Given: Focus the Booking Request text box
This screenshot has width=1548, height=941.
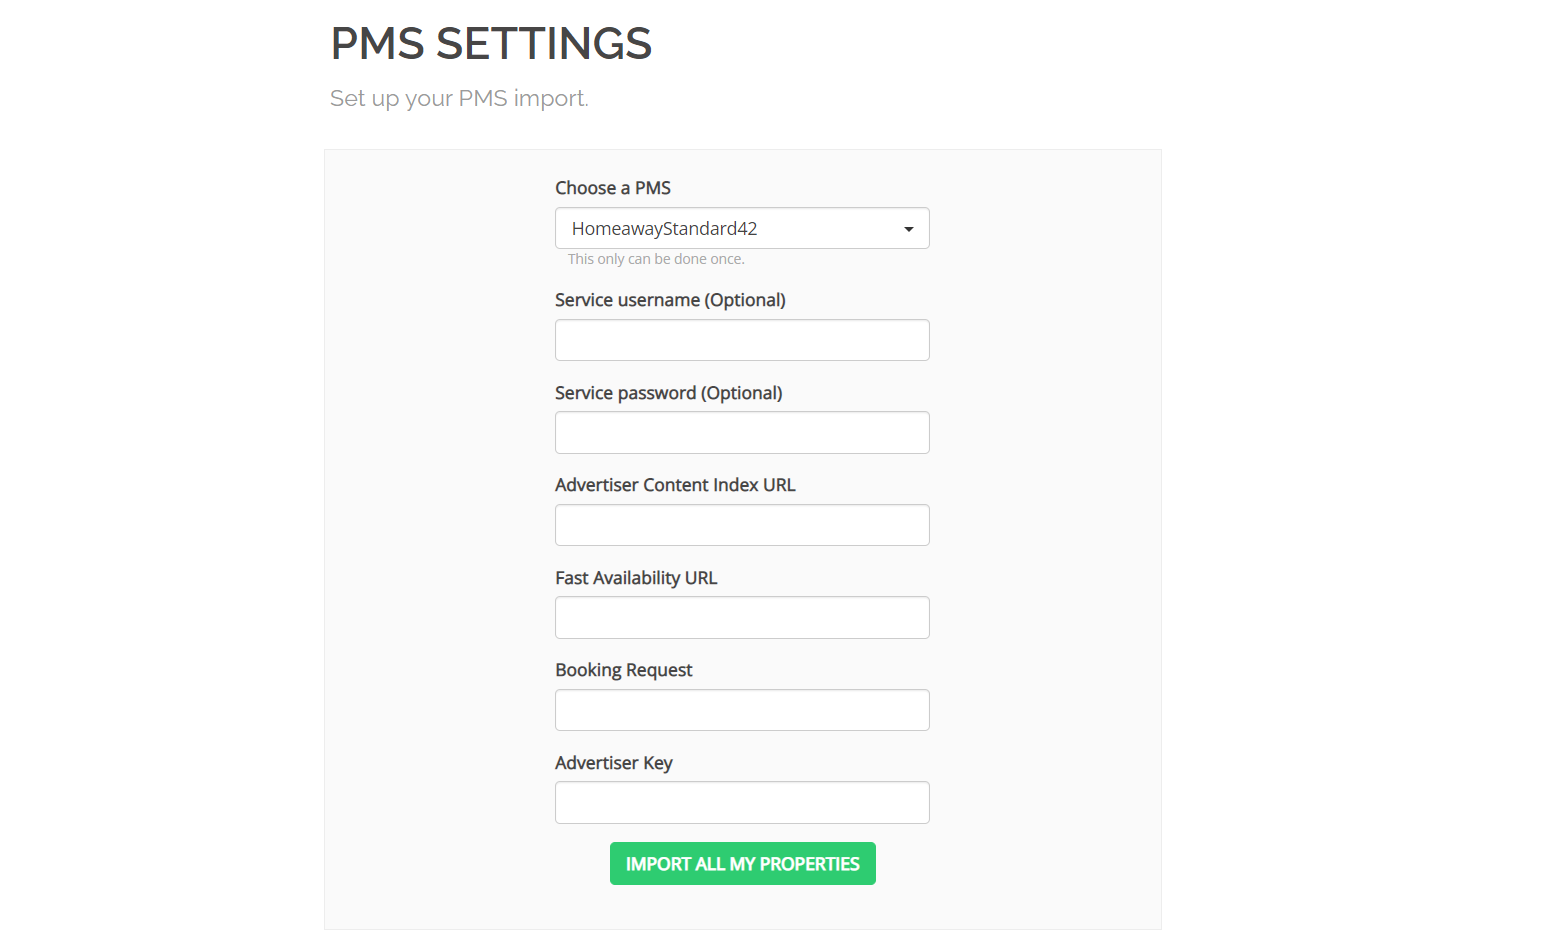Looking at the screenshot, I should pos(742,710).
